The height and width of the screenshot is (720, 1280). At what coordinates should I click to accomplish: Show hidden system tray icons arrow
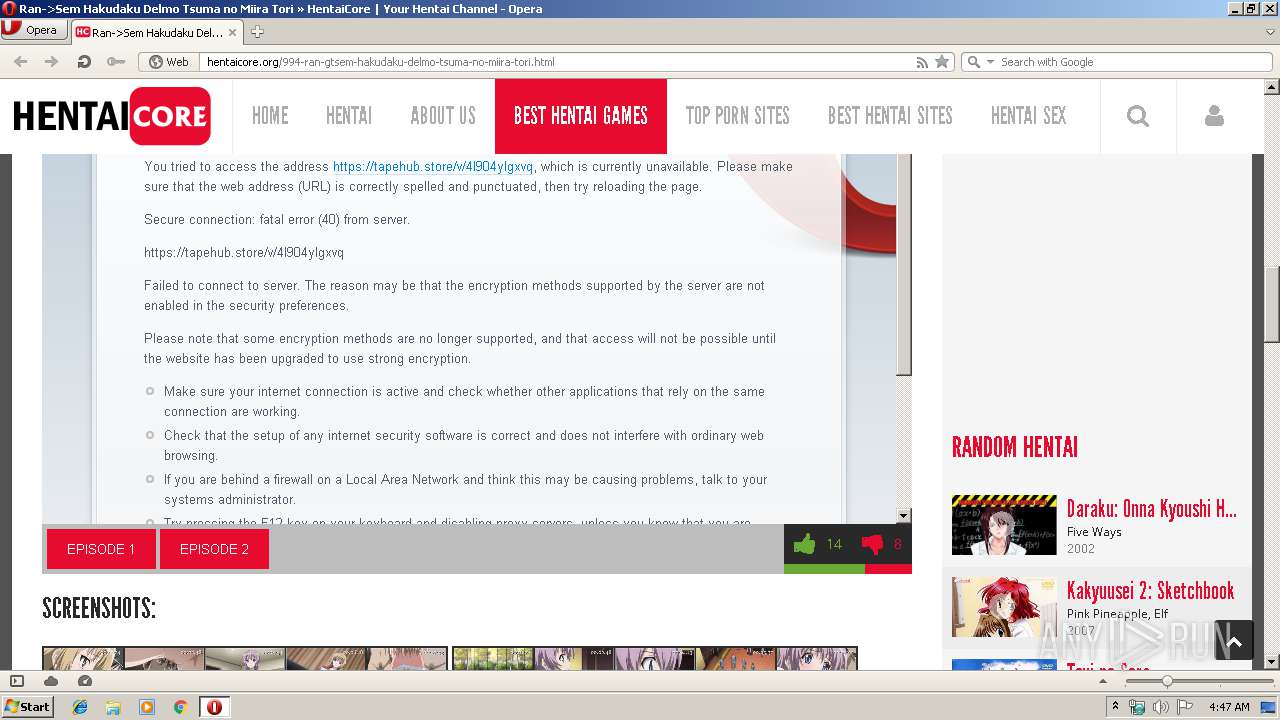(x=1116, y=707)
